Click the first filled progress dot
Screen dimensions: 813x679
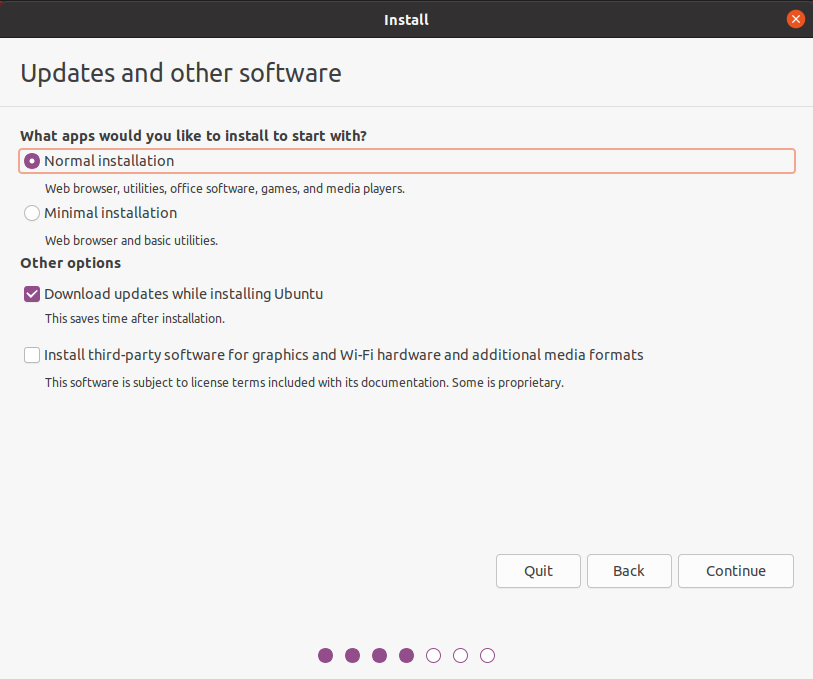pyautogui.click(x=325, y=656)
